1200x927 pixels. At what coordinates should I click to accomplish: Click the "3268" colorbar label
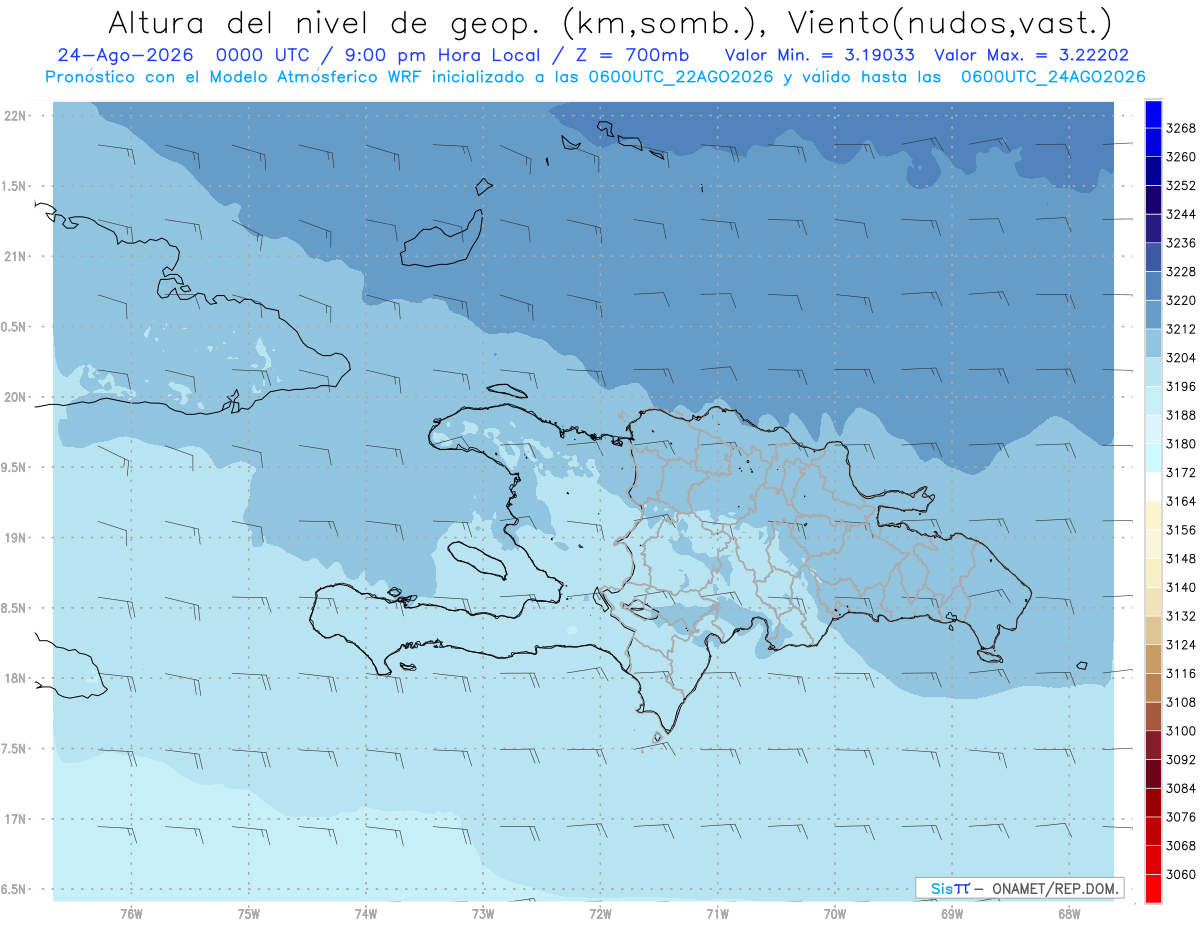(x=1181, y=128)
